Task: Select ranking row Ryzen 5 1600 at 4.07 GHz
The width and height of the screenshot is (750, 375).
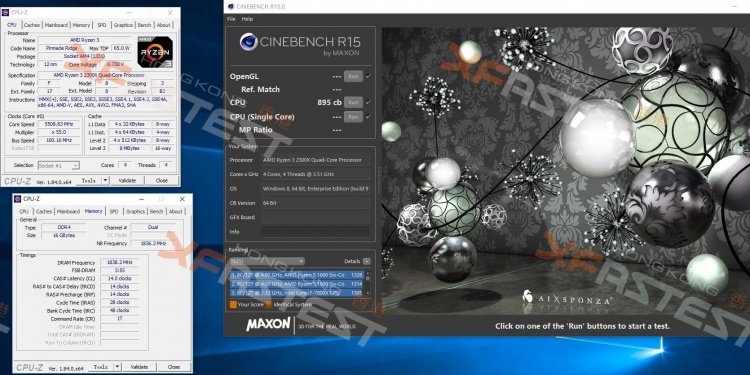Action: coord(298,275)
